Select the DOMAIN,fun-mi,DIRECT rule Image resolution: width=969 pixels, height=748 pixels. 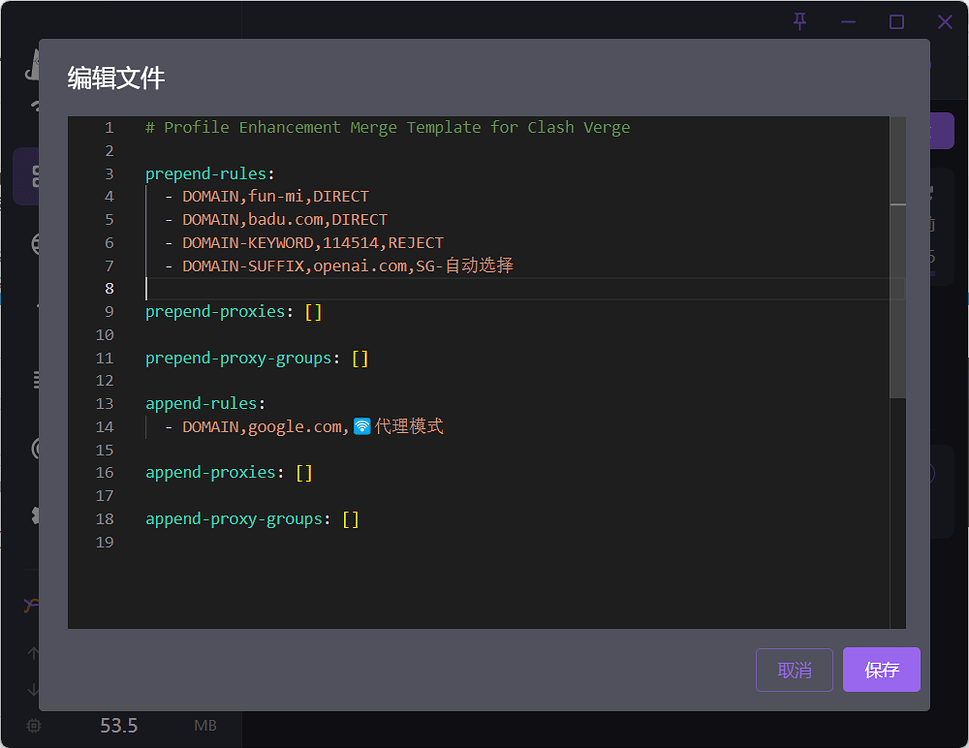click(276, 197)
